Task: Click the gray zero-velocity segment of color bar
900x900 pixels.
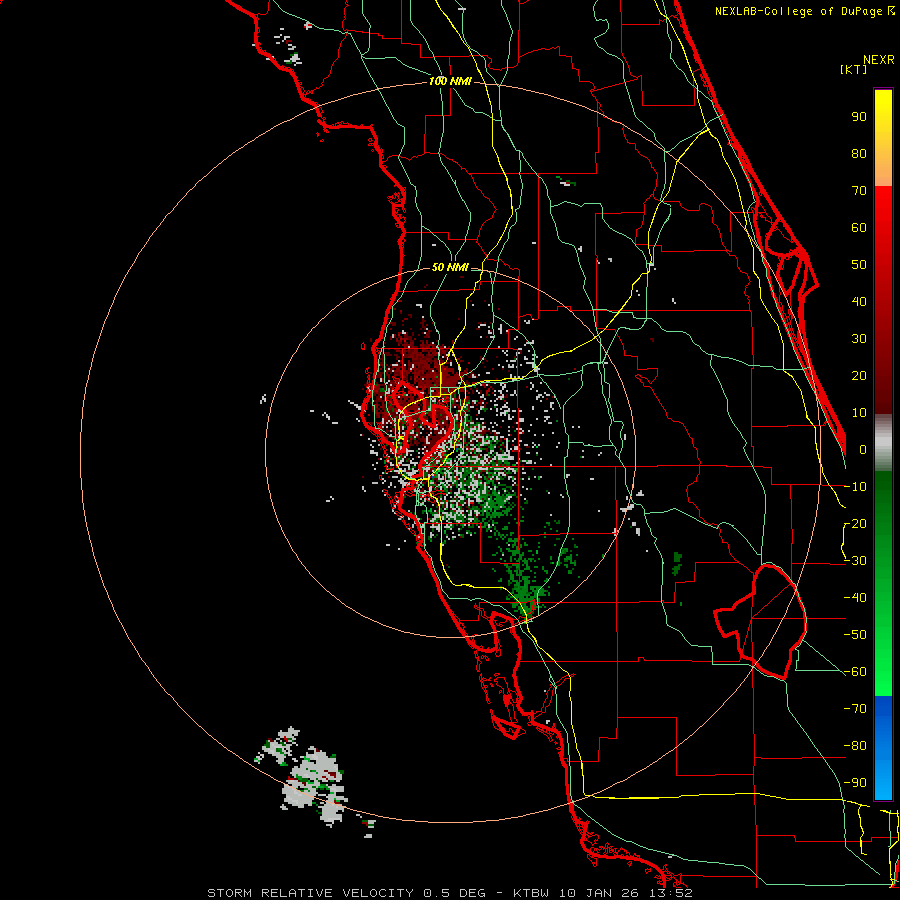Action: click(x=883, y=443)
